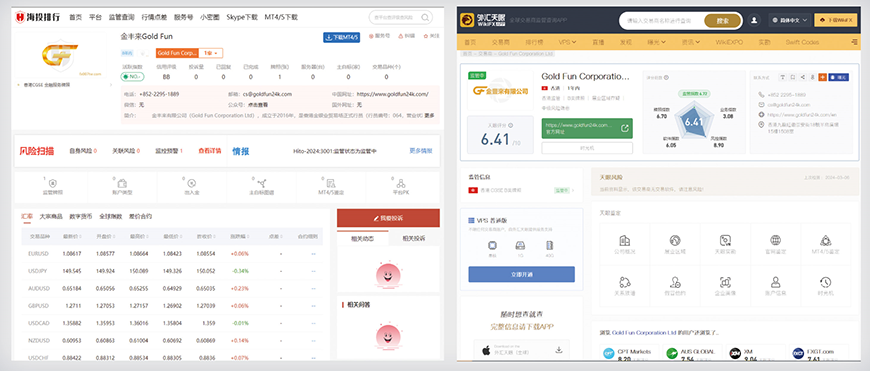Click the 出入金 icon in left feature row

[191, 186]
